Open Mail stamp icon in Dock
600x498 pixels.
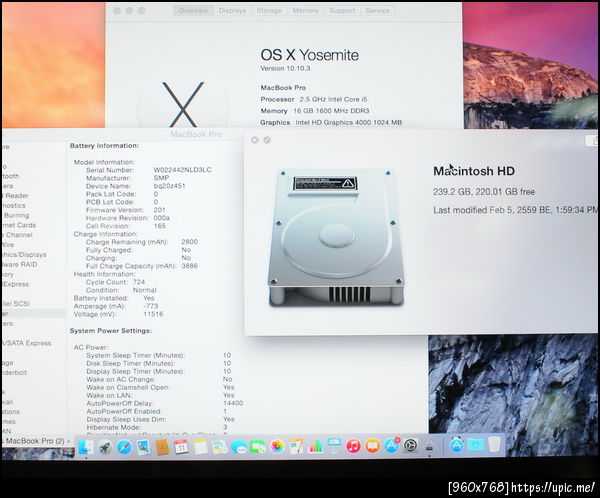click(x=143, y=446)
